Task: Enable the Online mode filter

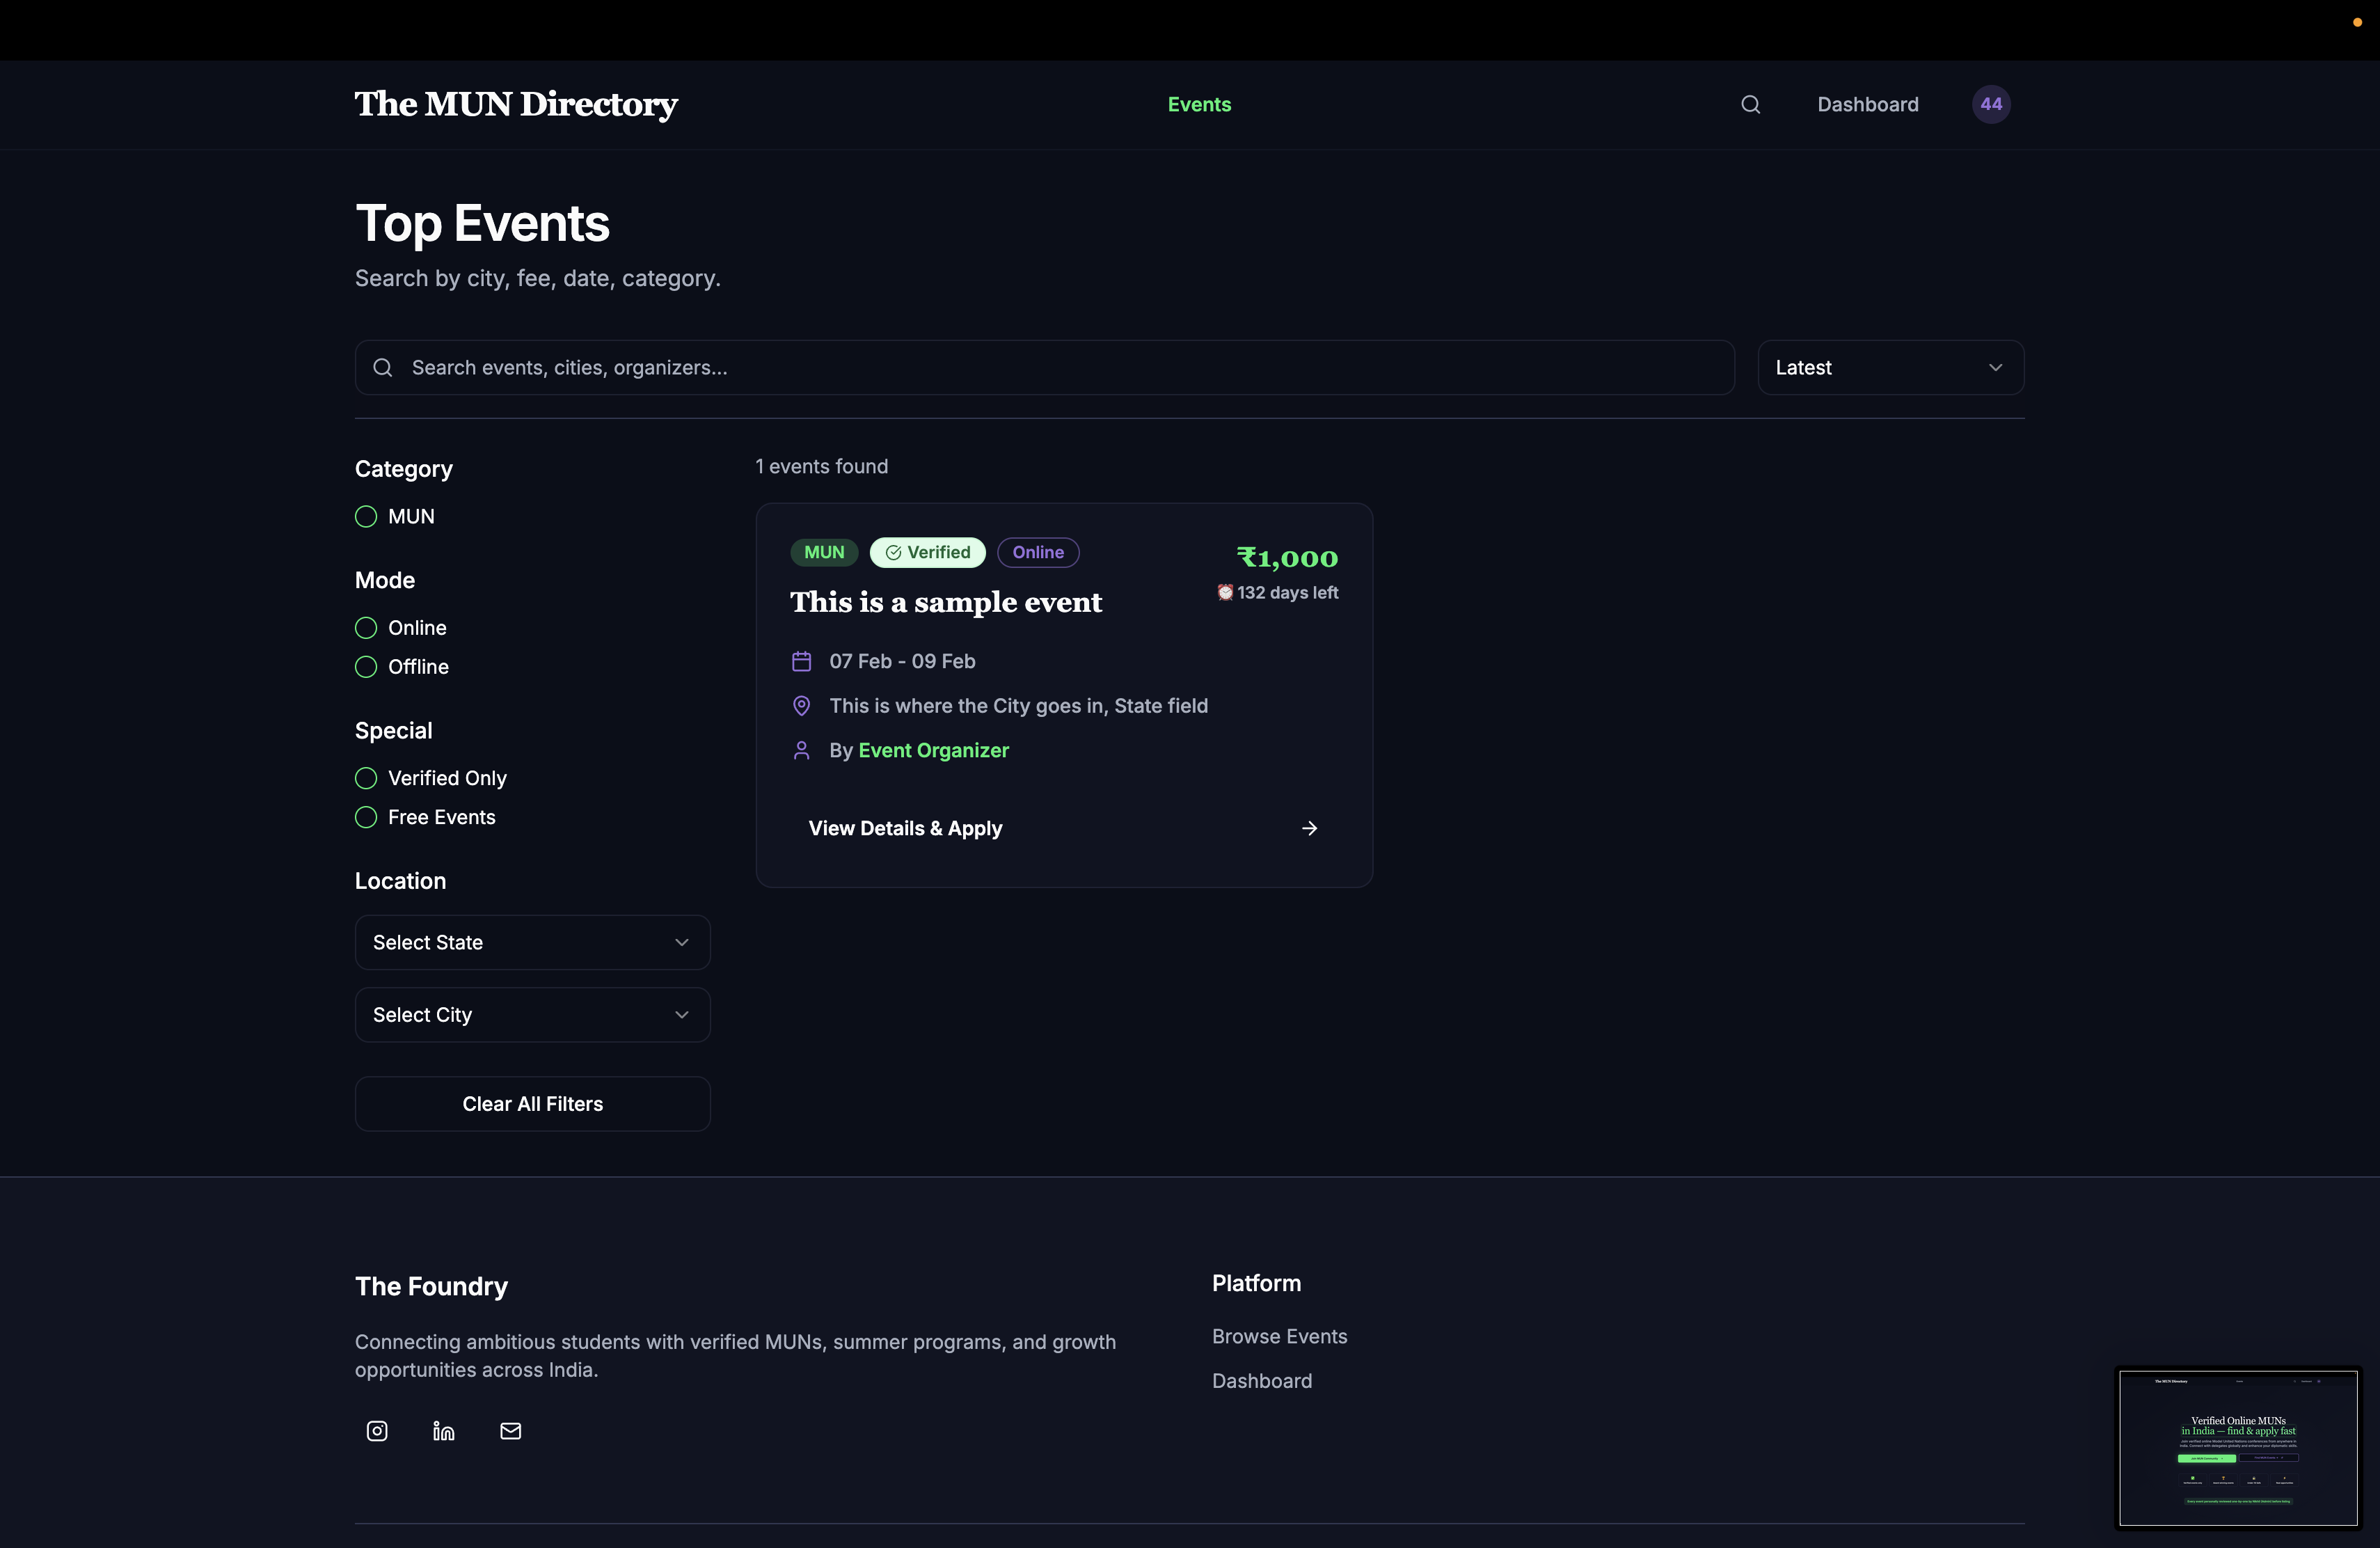Action: pos(366,628)
